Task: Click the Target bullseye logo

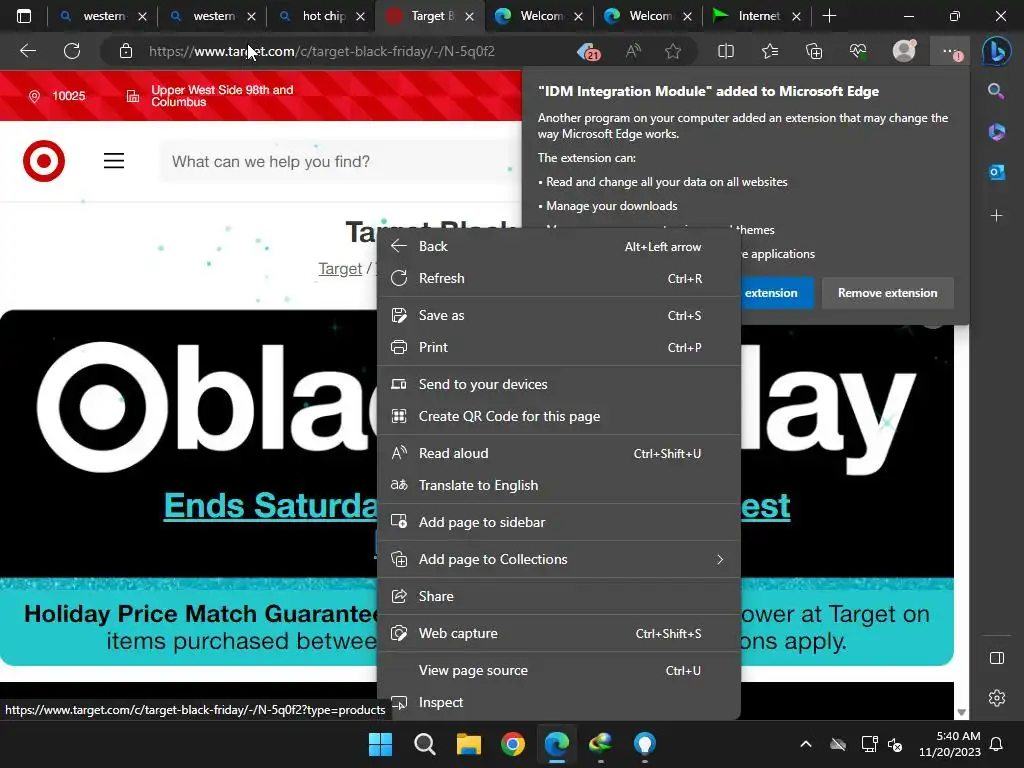Action: point(44,161)
